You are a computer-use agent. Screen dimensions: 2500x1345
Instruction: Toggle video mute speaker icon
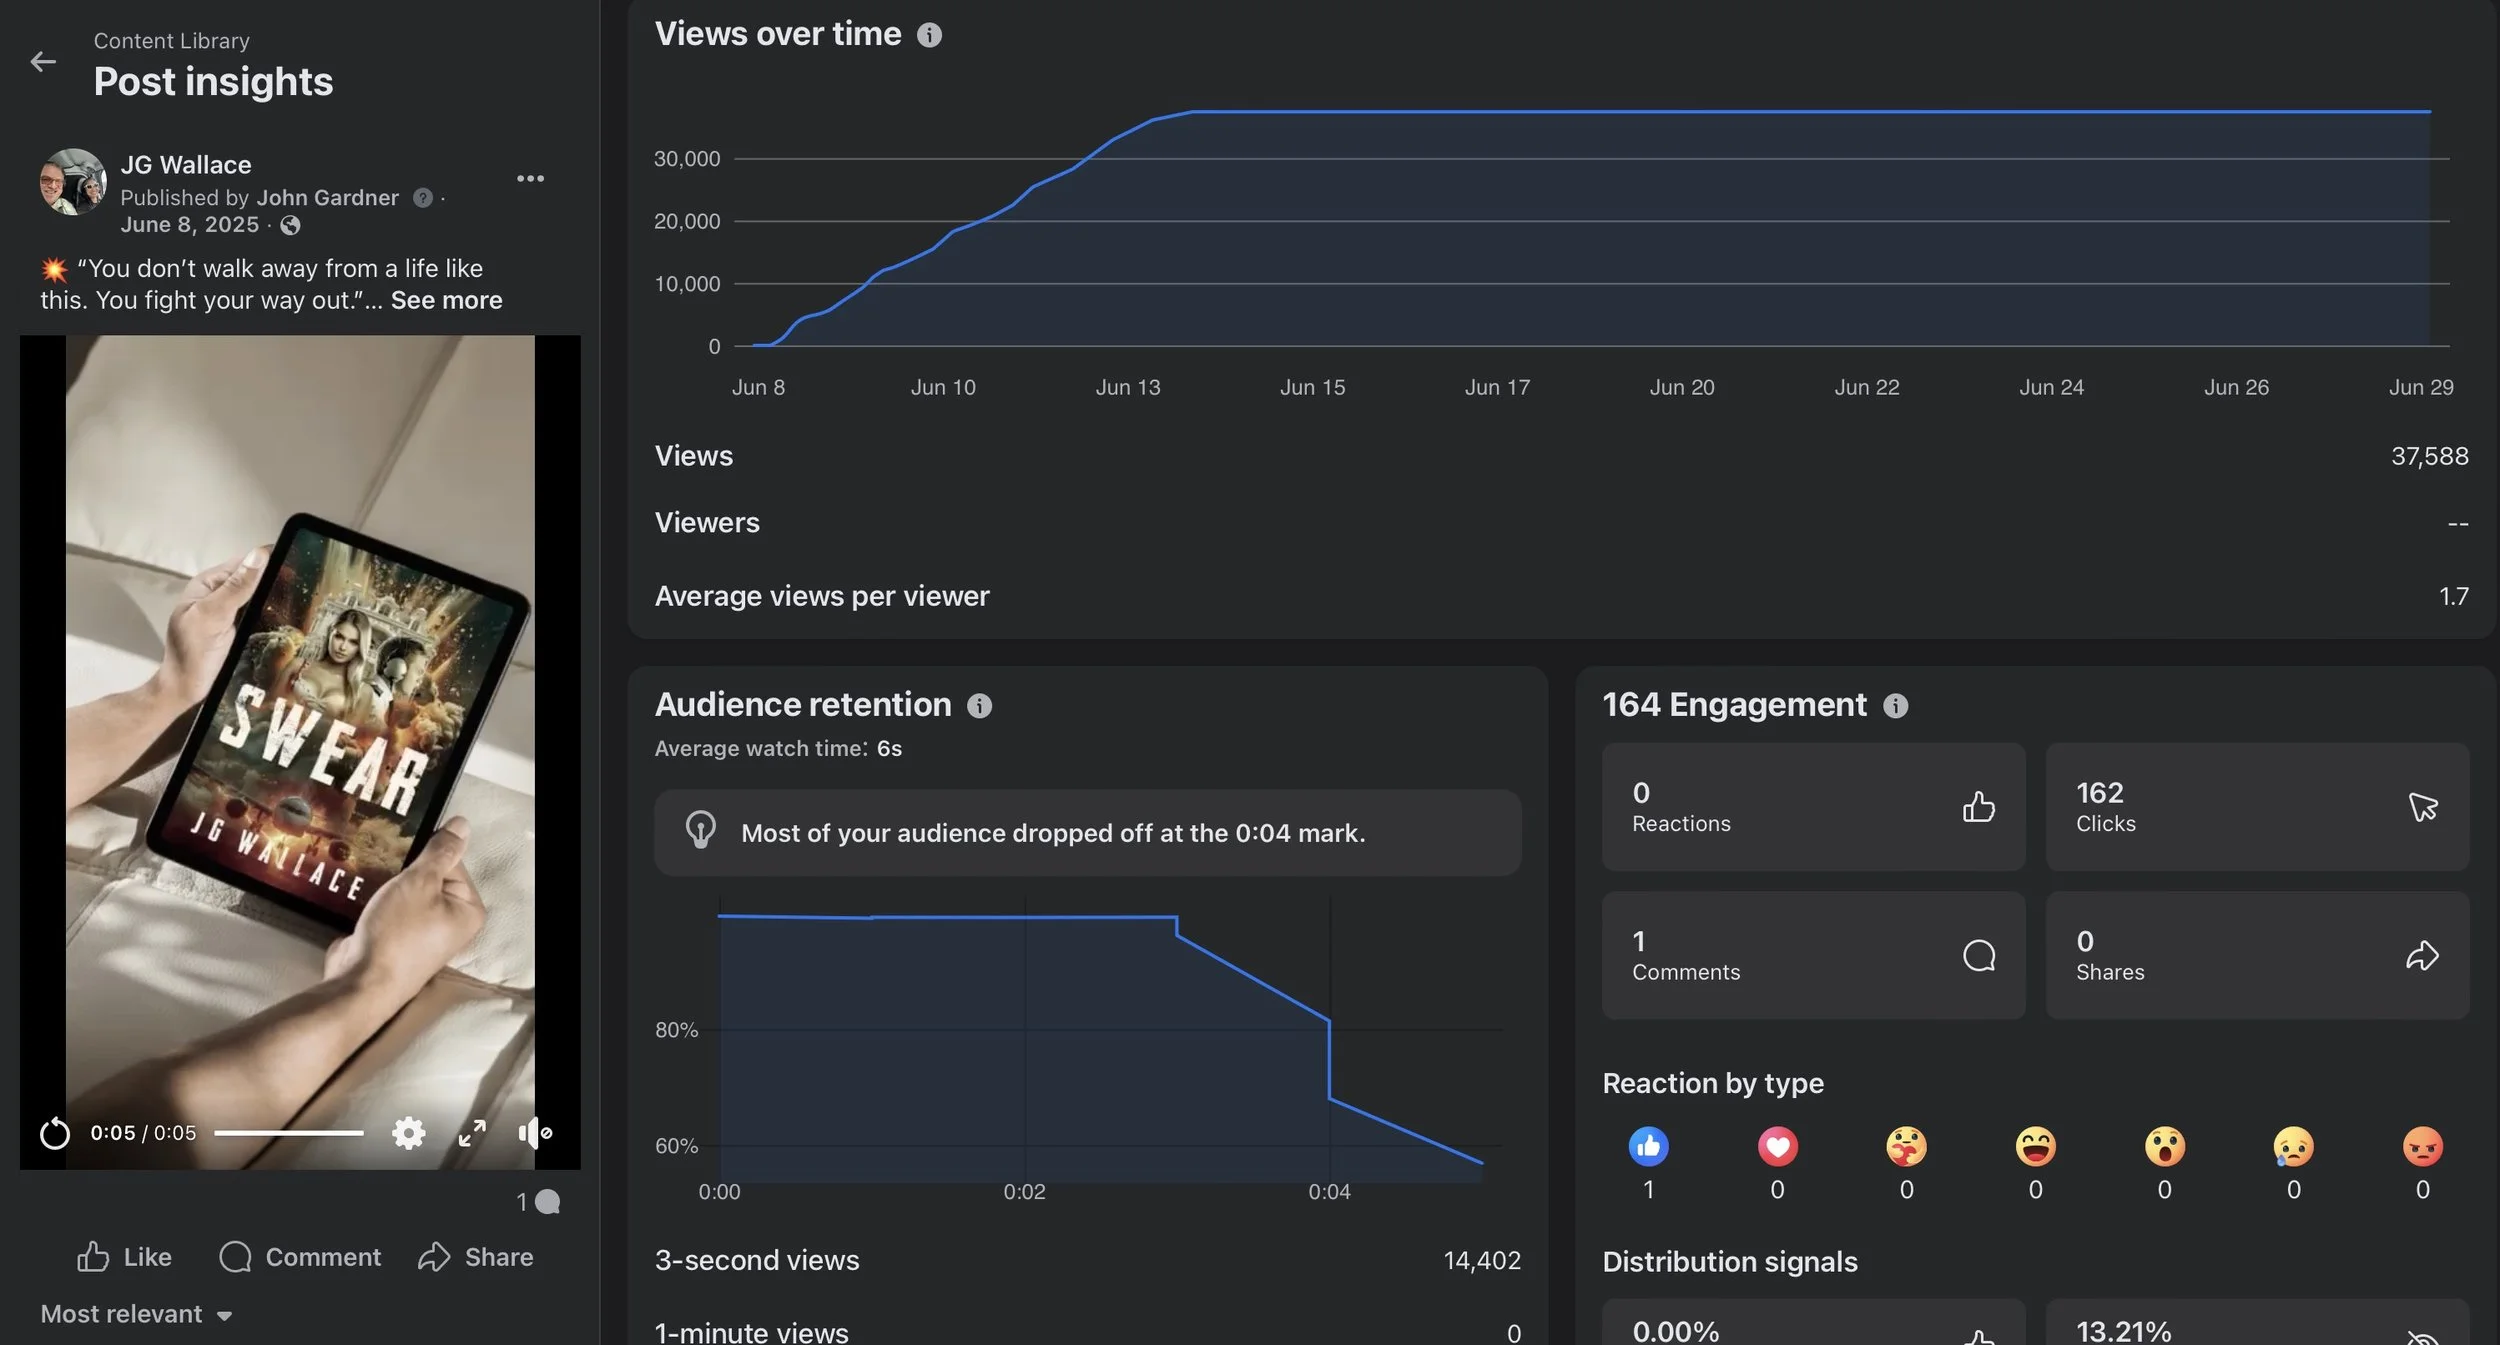pyautogui.click(x=534, y=1133)
